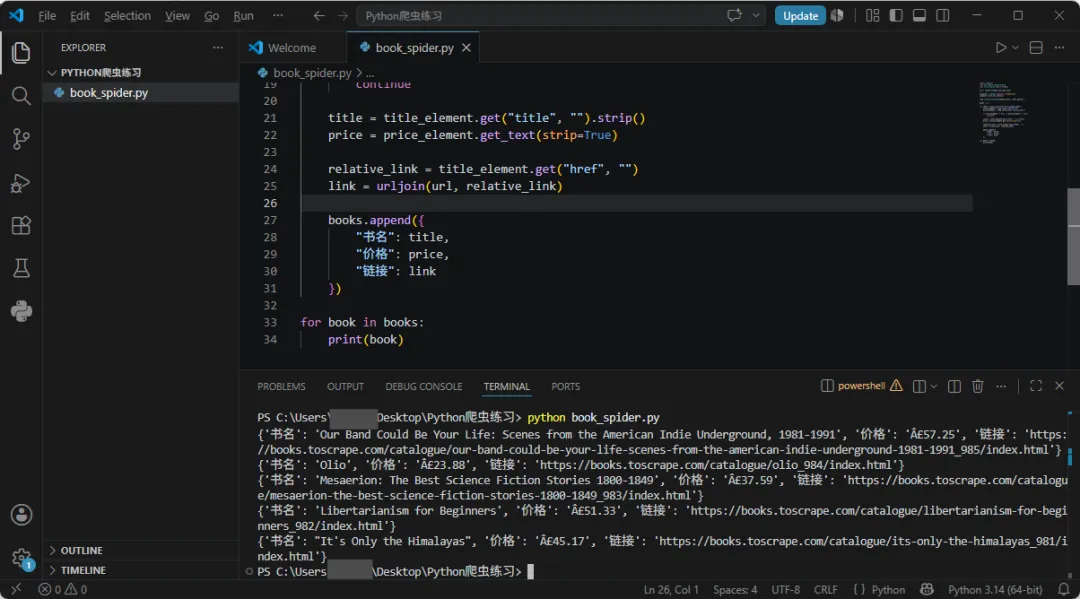Open the File menu

pyautogui.click(x=47, y=15)
